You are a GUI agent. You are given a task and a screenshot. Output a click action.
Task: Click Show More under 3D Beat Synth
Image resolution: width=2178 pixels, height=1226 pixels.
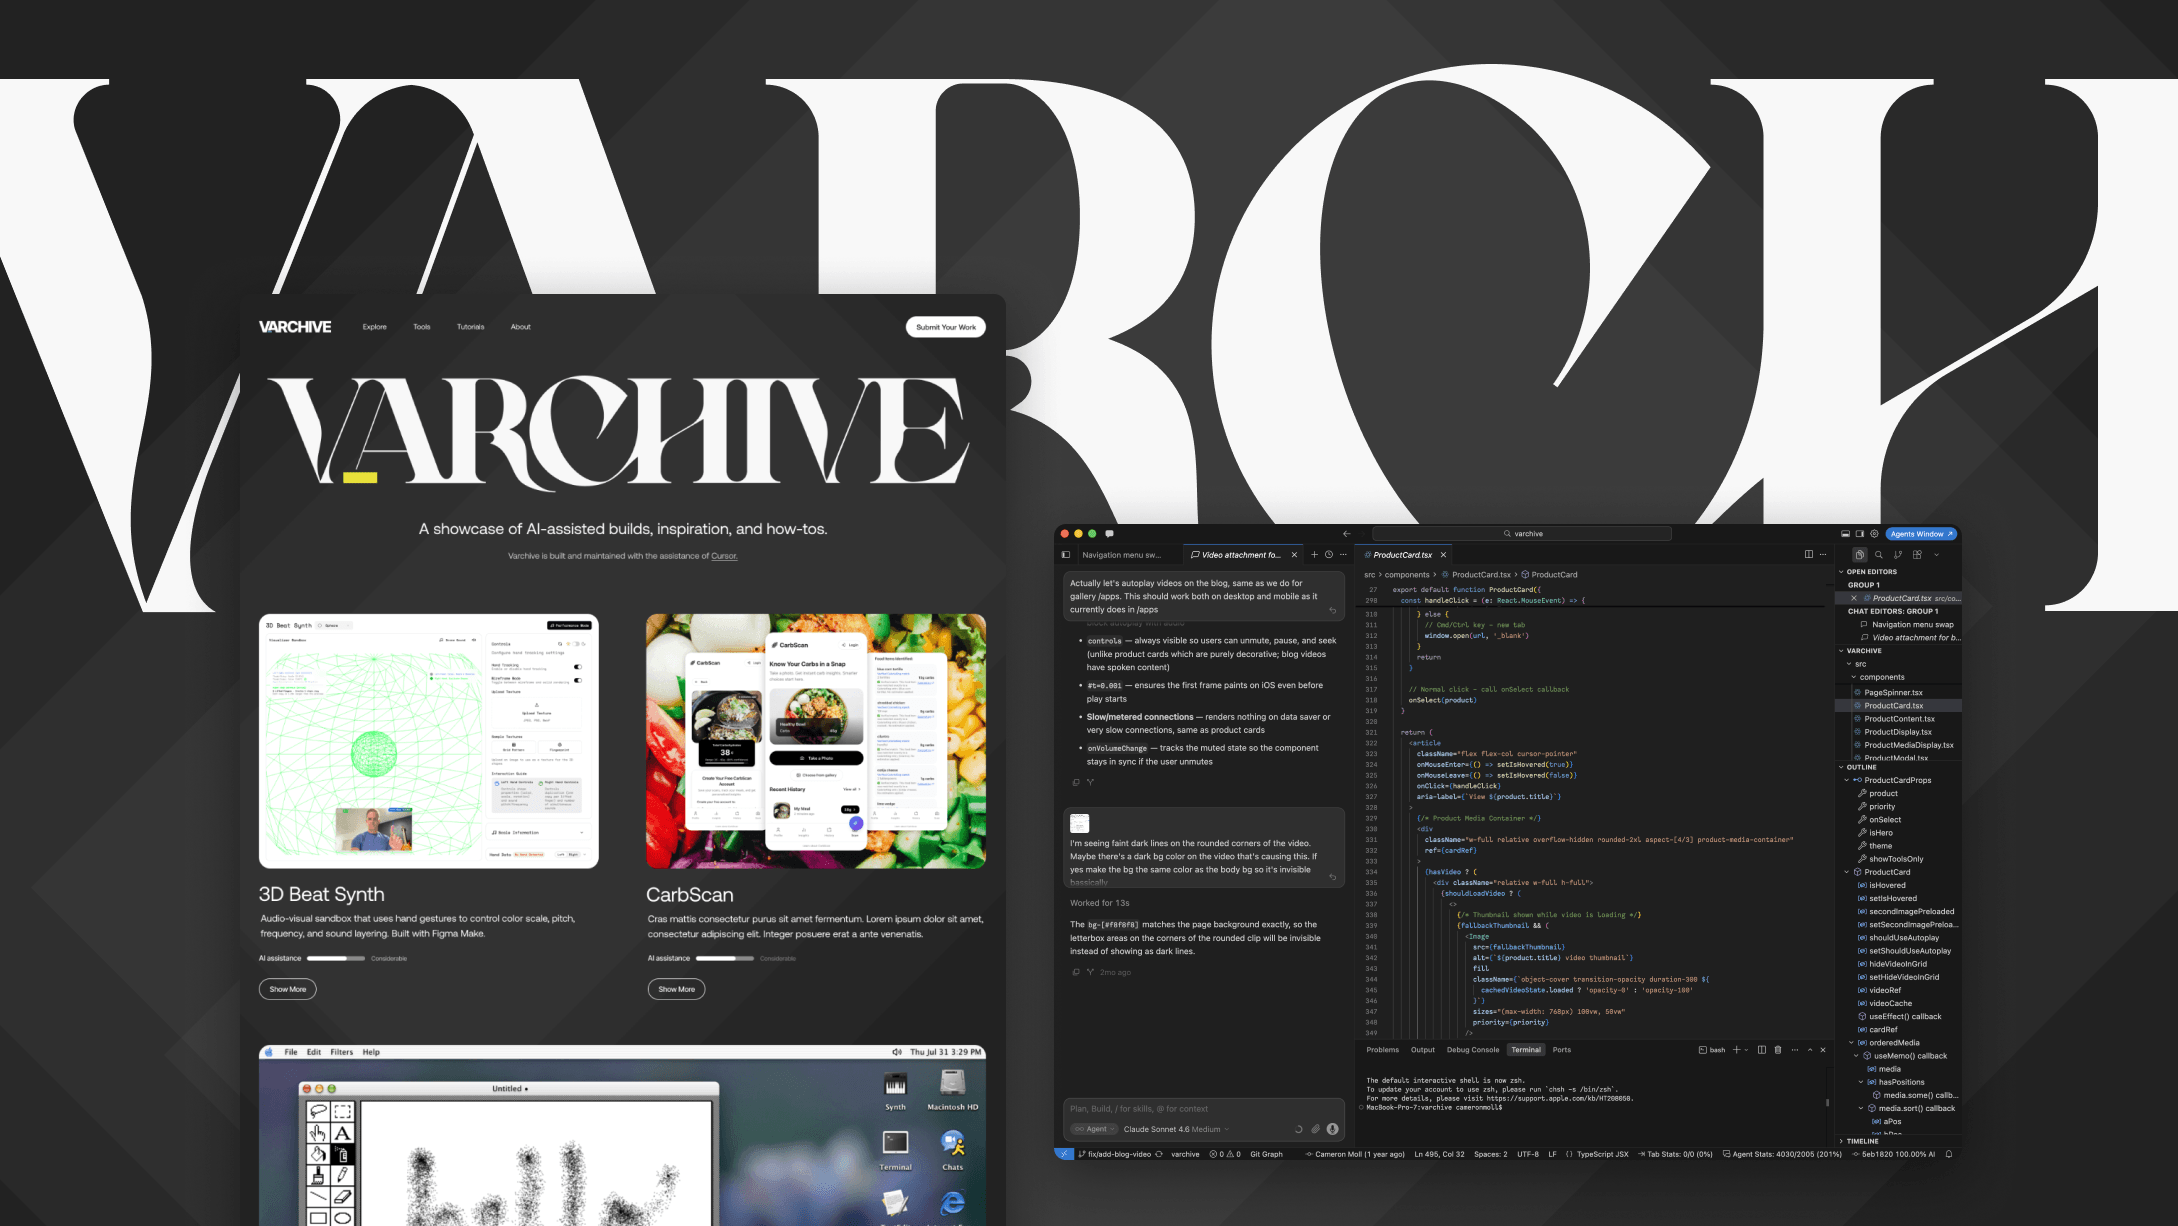pos(288,989)
